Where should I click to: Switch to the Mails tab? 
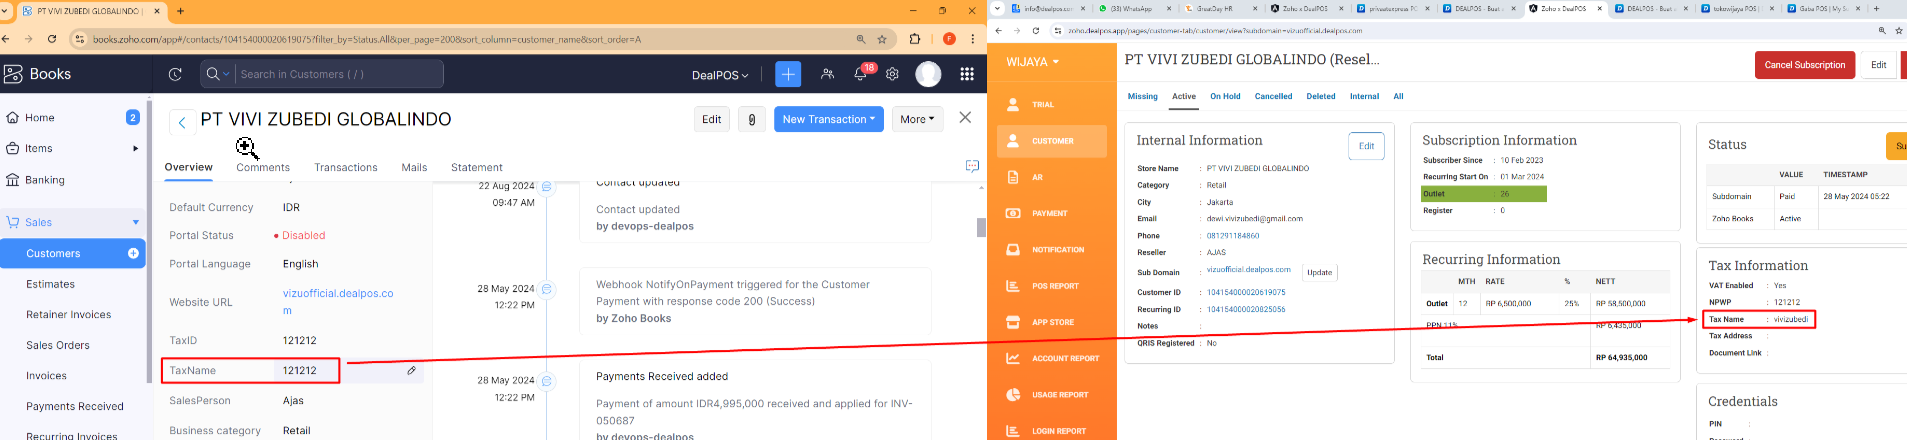point(414,167)
